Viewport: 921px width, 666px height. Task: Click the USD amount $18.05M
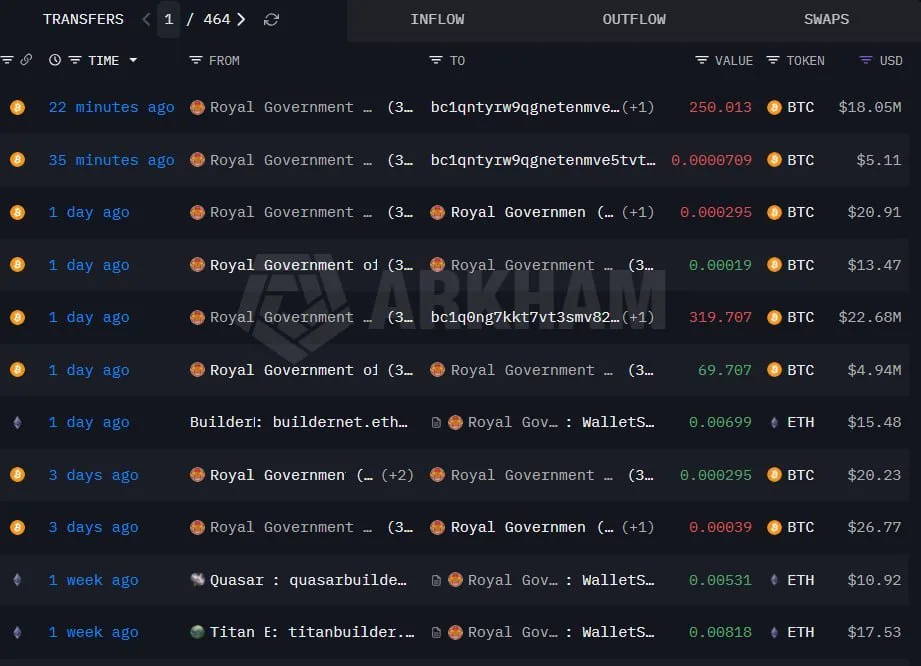[x=870, y=107]
